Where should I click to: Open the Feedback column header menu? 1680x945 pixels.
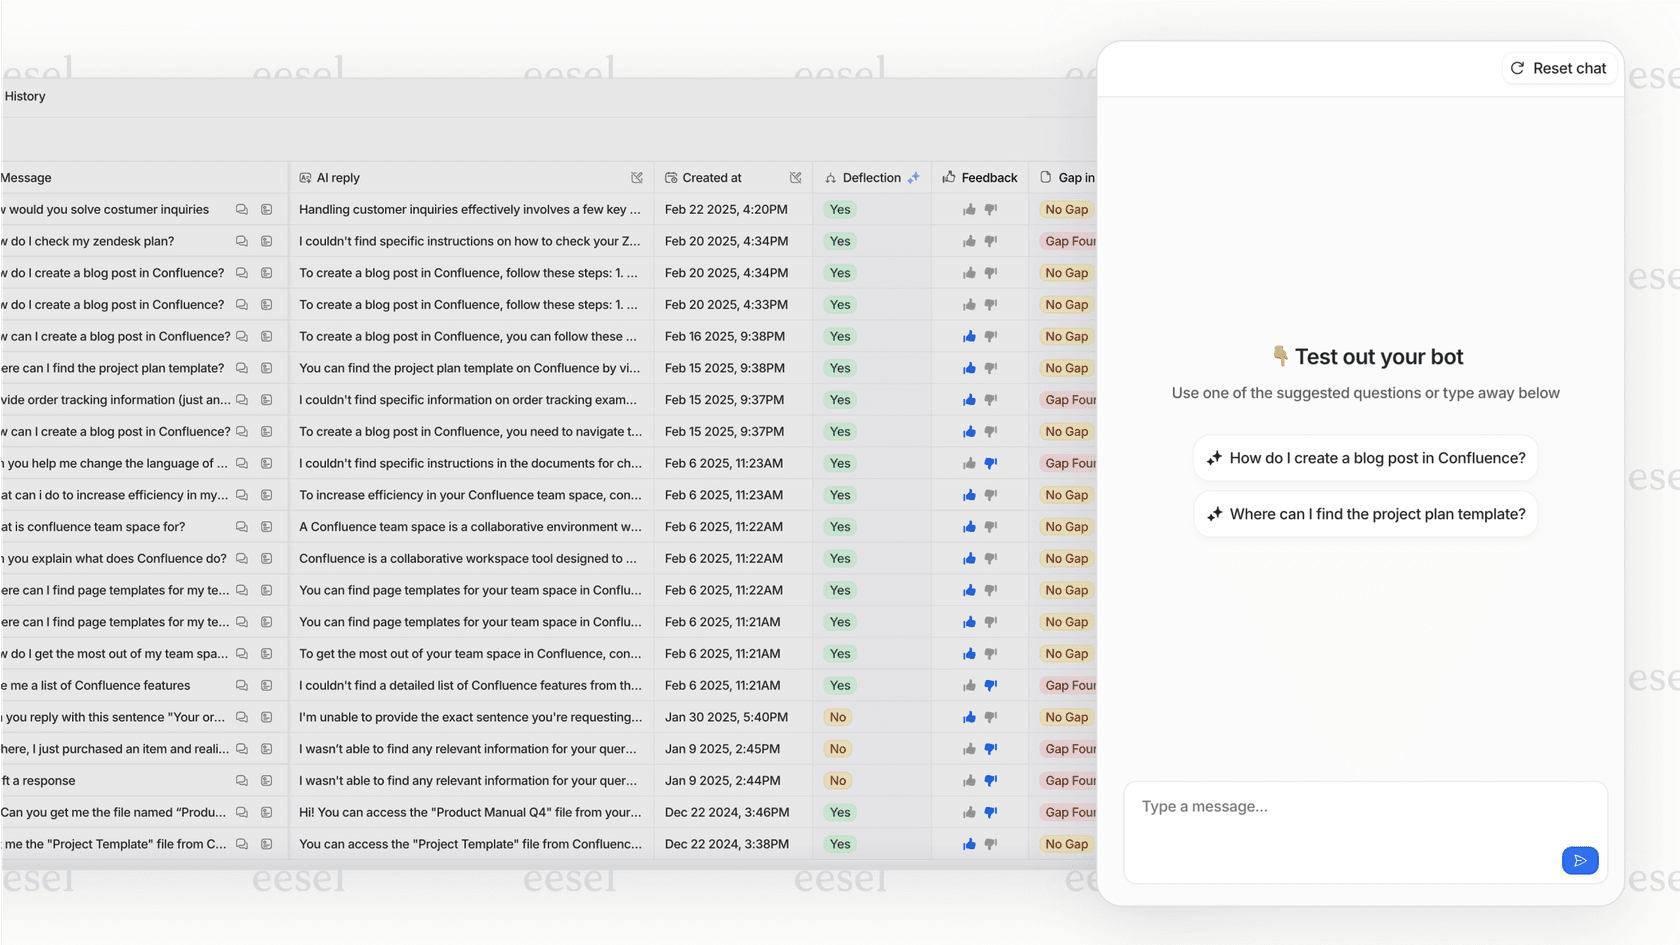click(988, 177)
